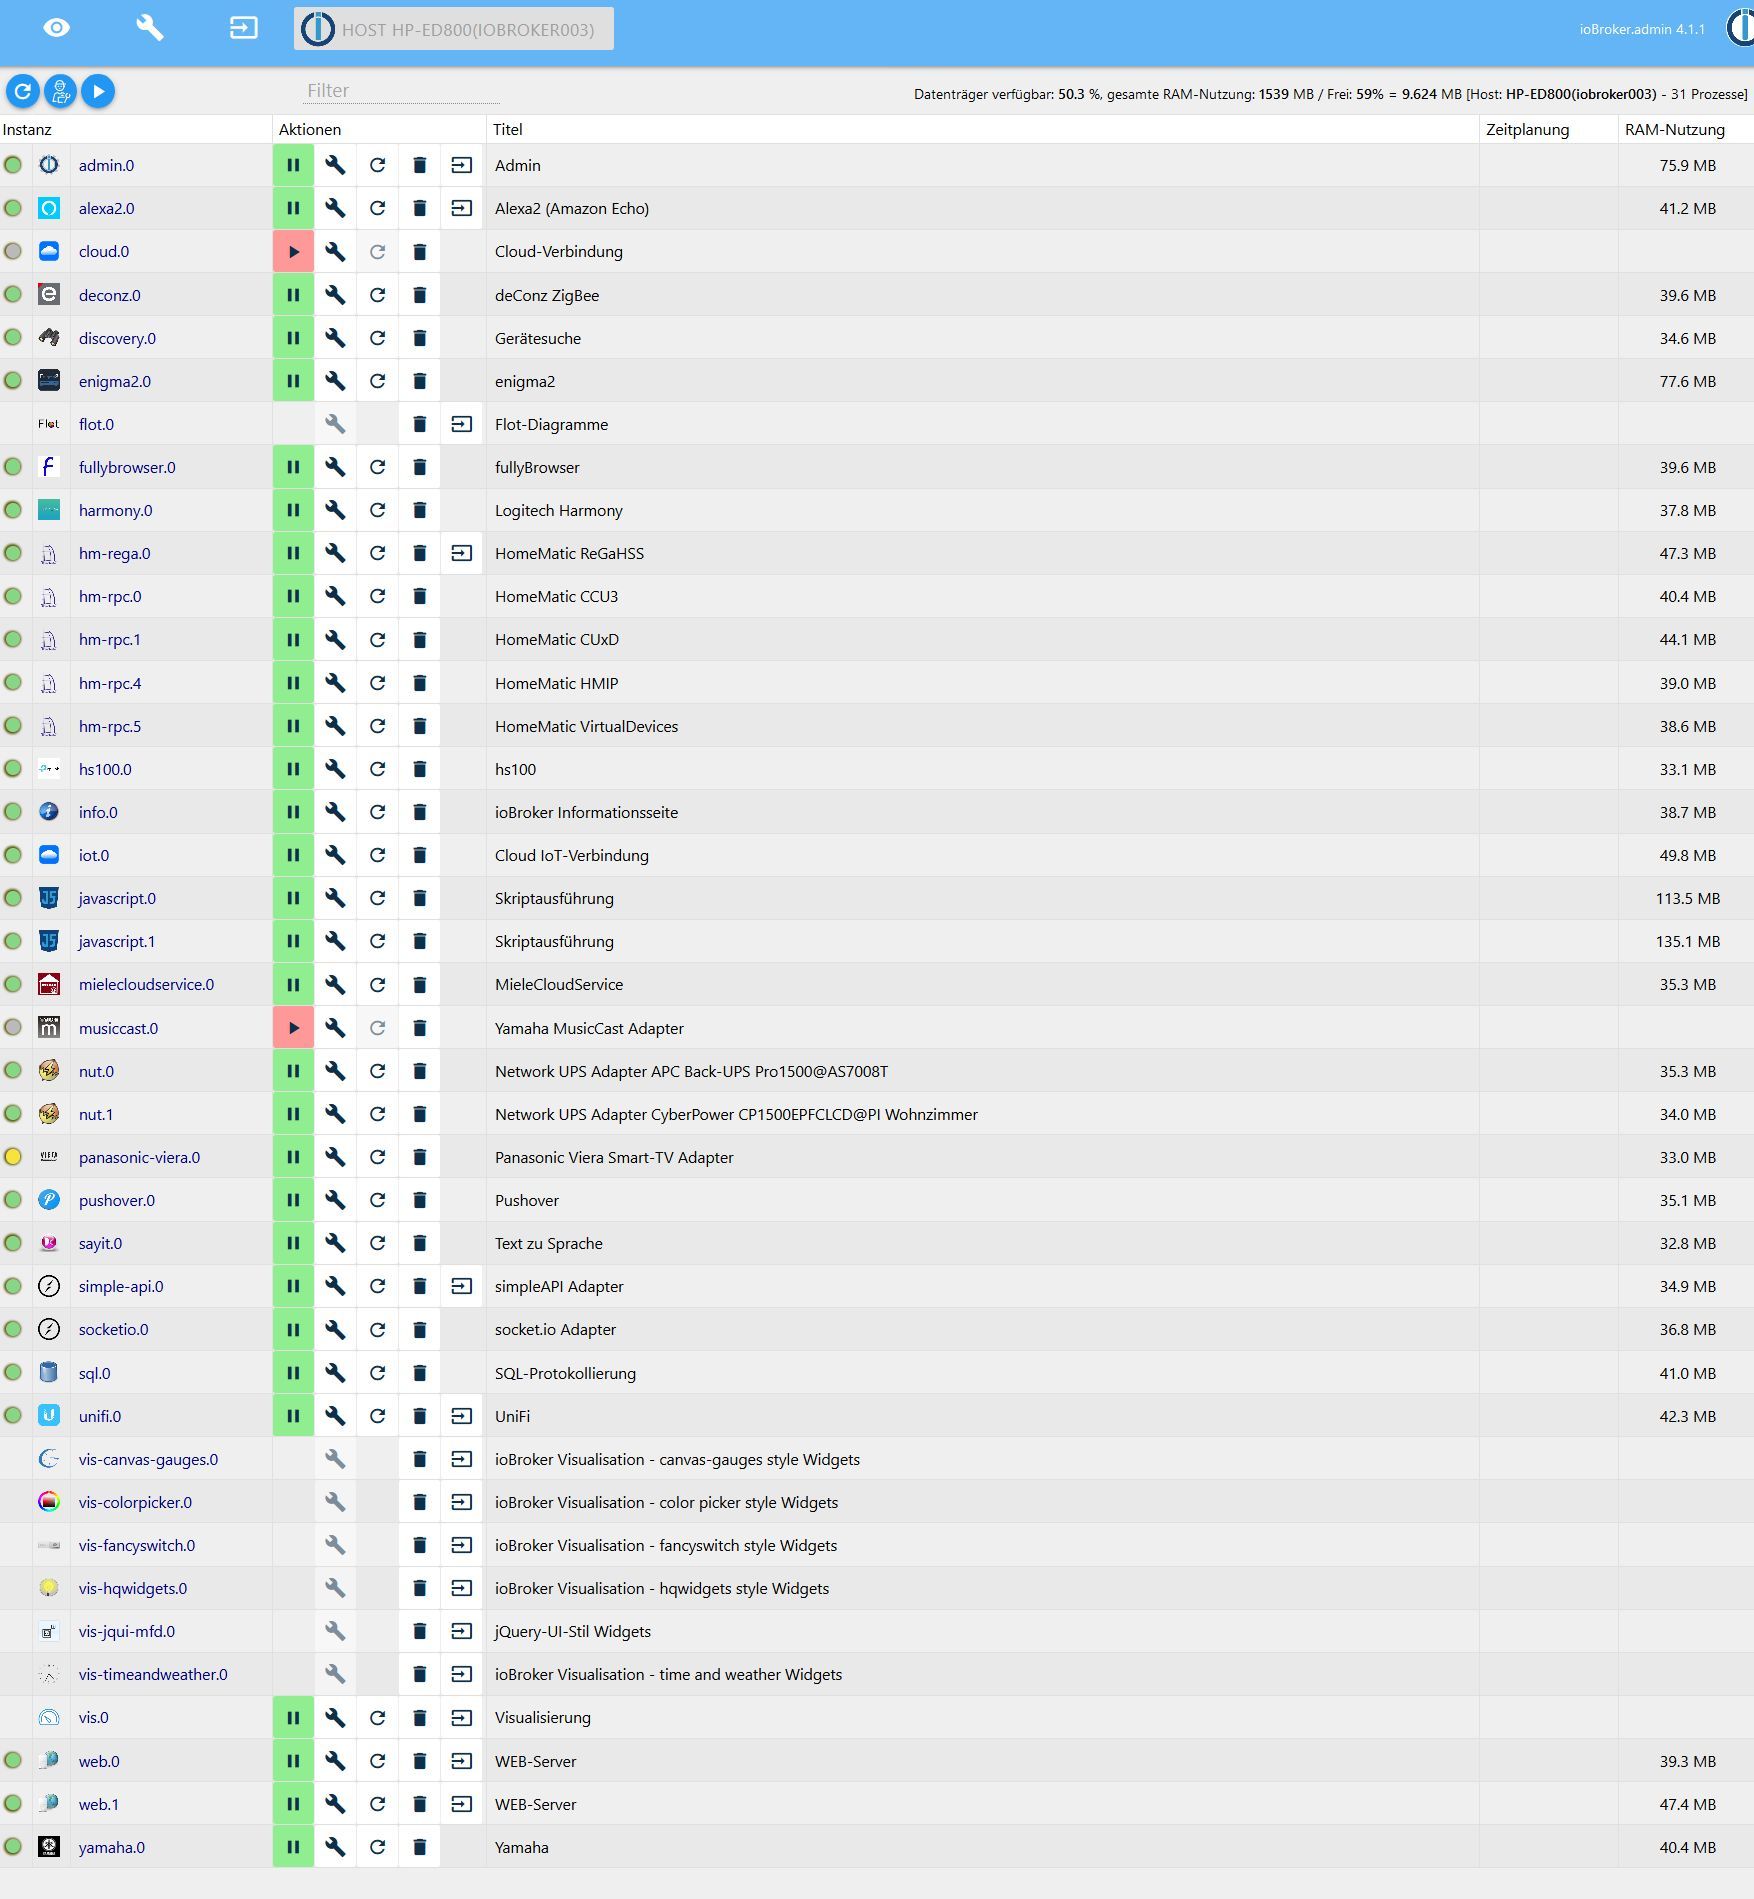
Task: Reload the instances list
Action: click(23, 91)
